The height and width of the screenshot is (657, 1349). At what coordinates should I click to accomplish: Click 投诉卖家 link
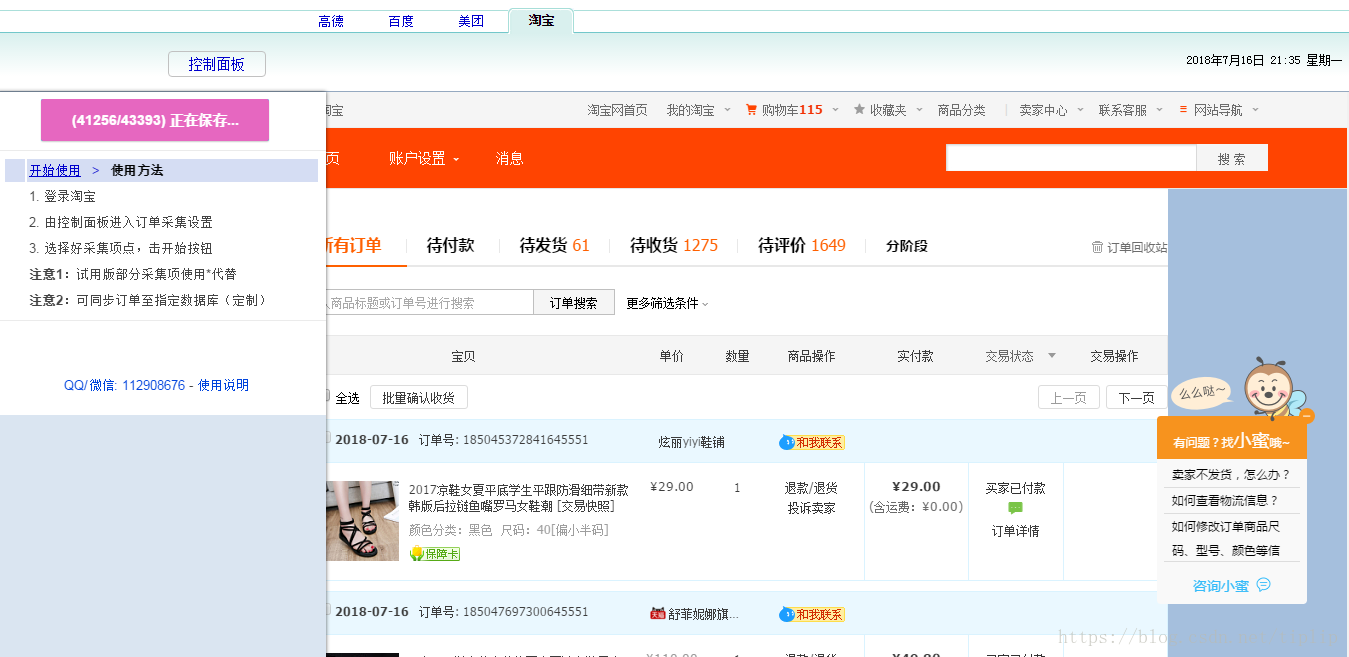tap(811, 508)
